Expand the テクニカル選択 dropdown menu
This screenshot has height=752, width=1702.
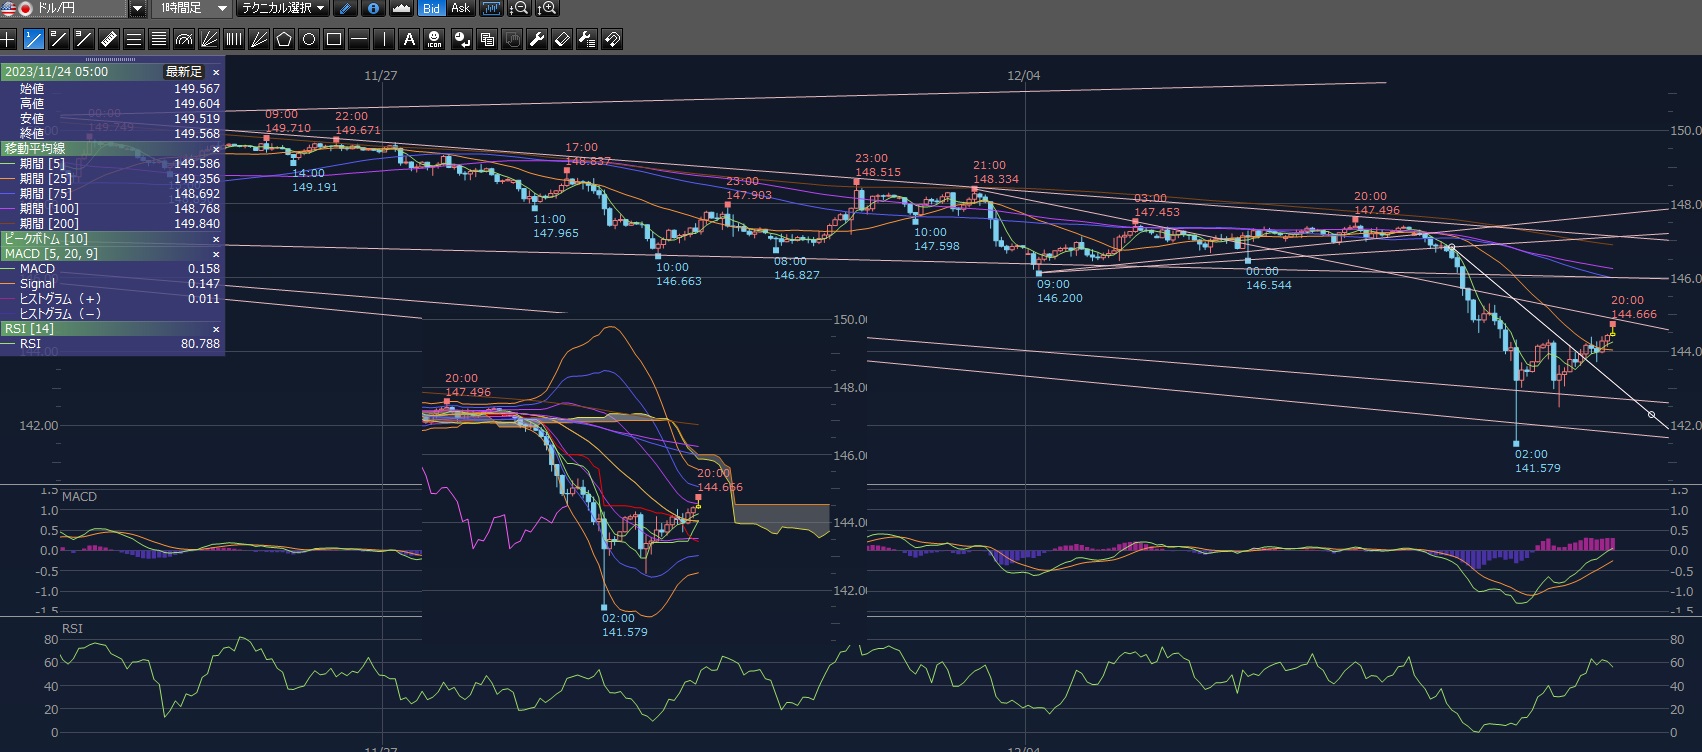pos(321,8)
